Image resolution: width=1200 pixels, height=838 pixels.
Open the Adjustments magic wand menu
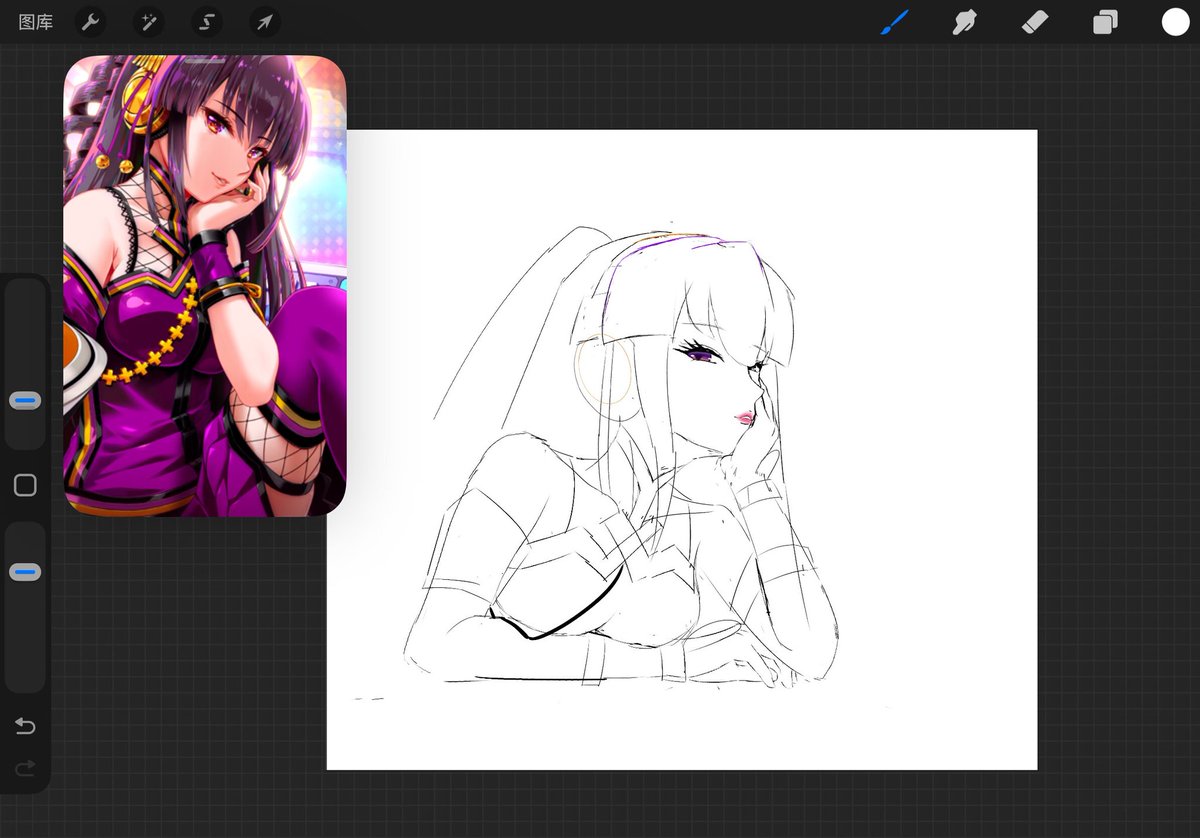pyautogui.click(x=148, y=22)
